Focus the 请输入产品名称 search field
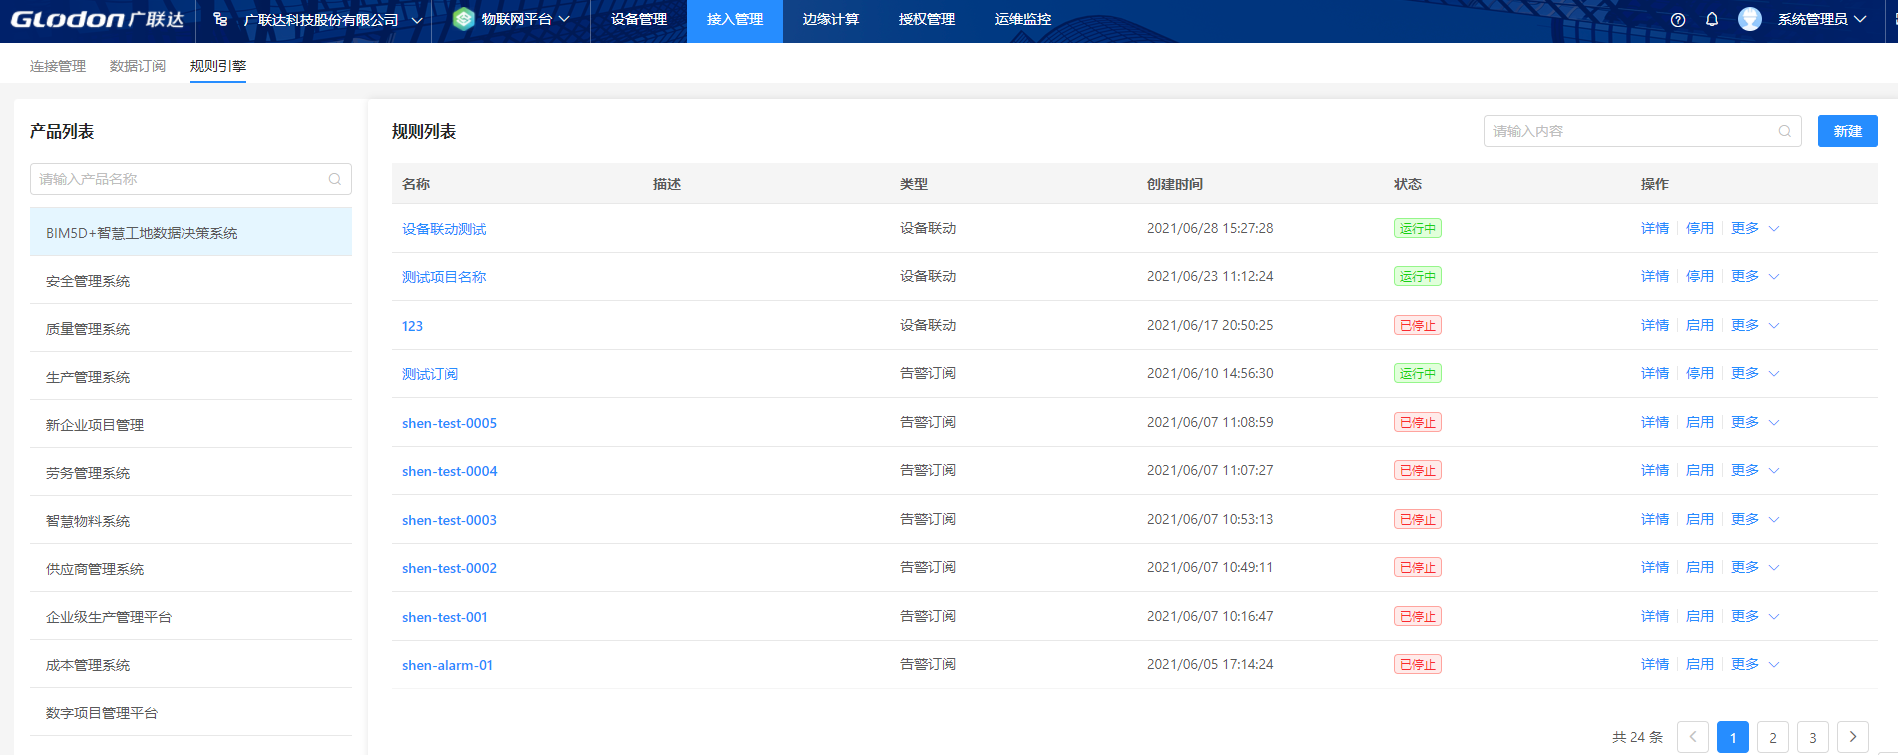The image size is (1898, 755). point(191,179)
